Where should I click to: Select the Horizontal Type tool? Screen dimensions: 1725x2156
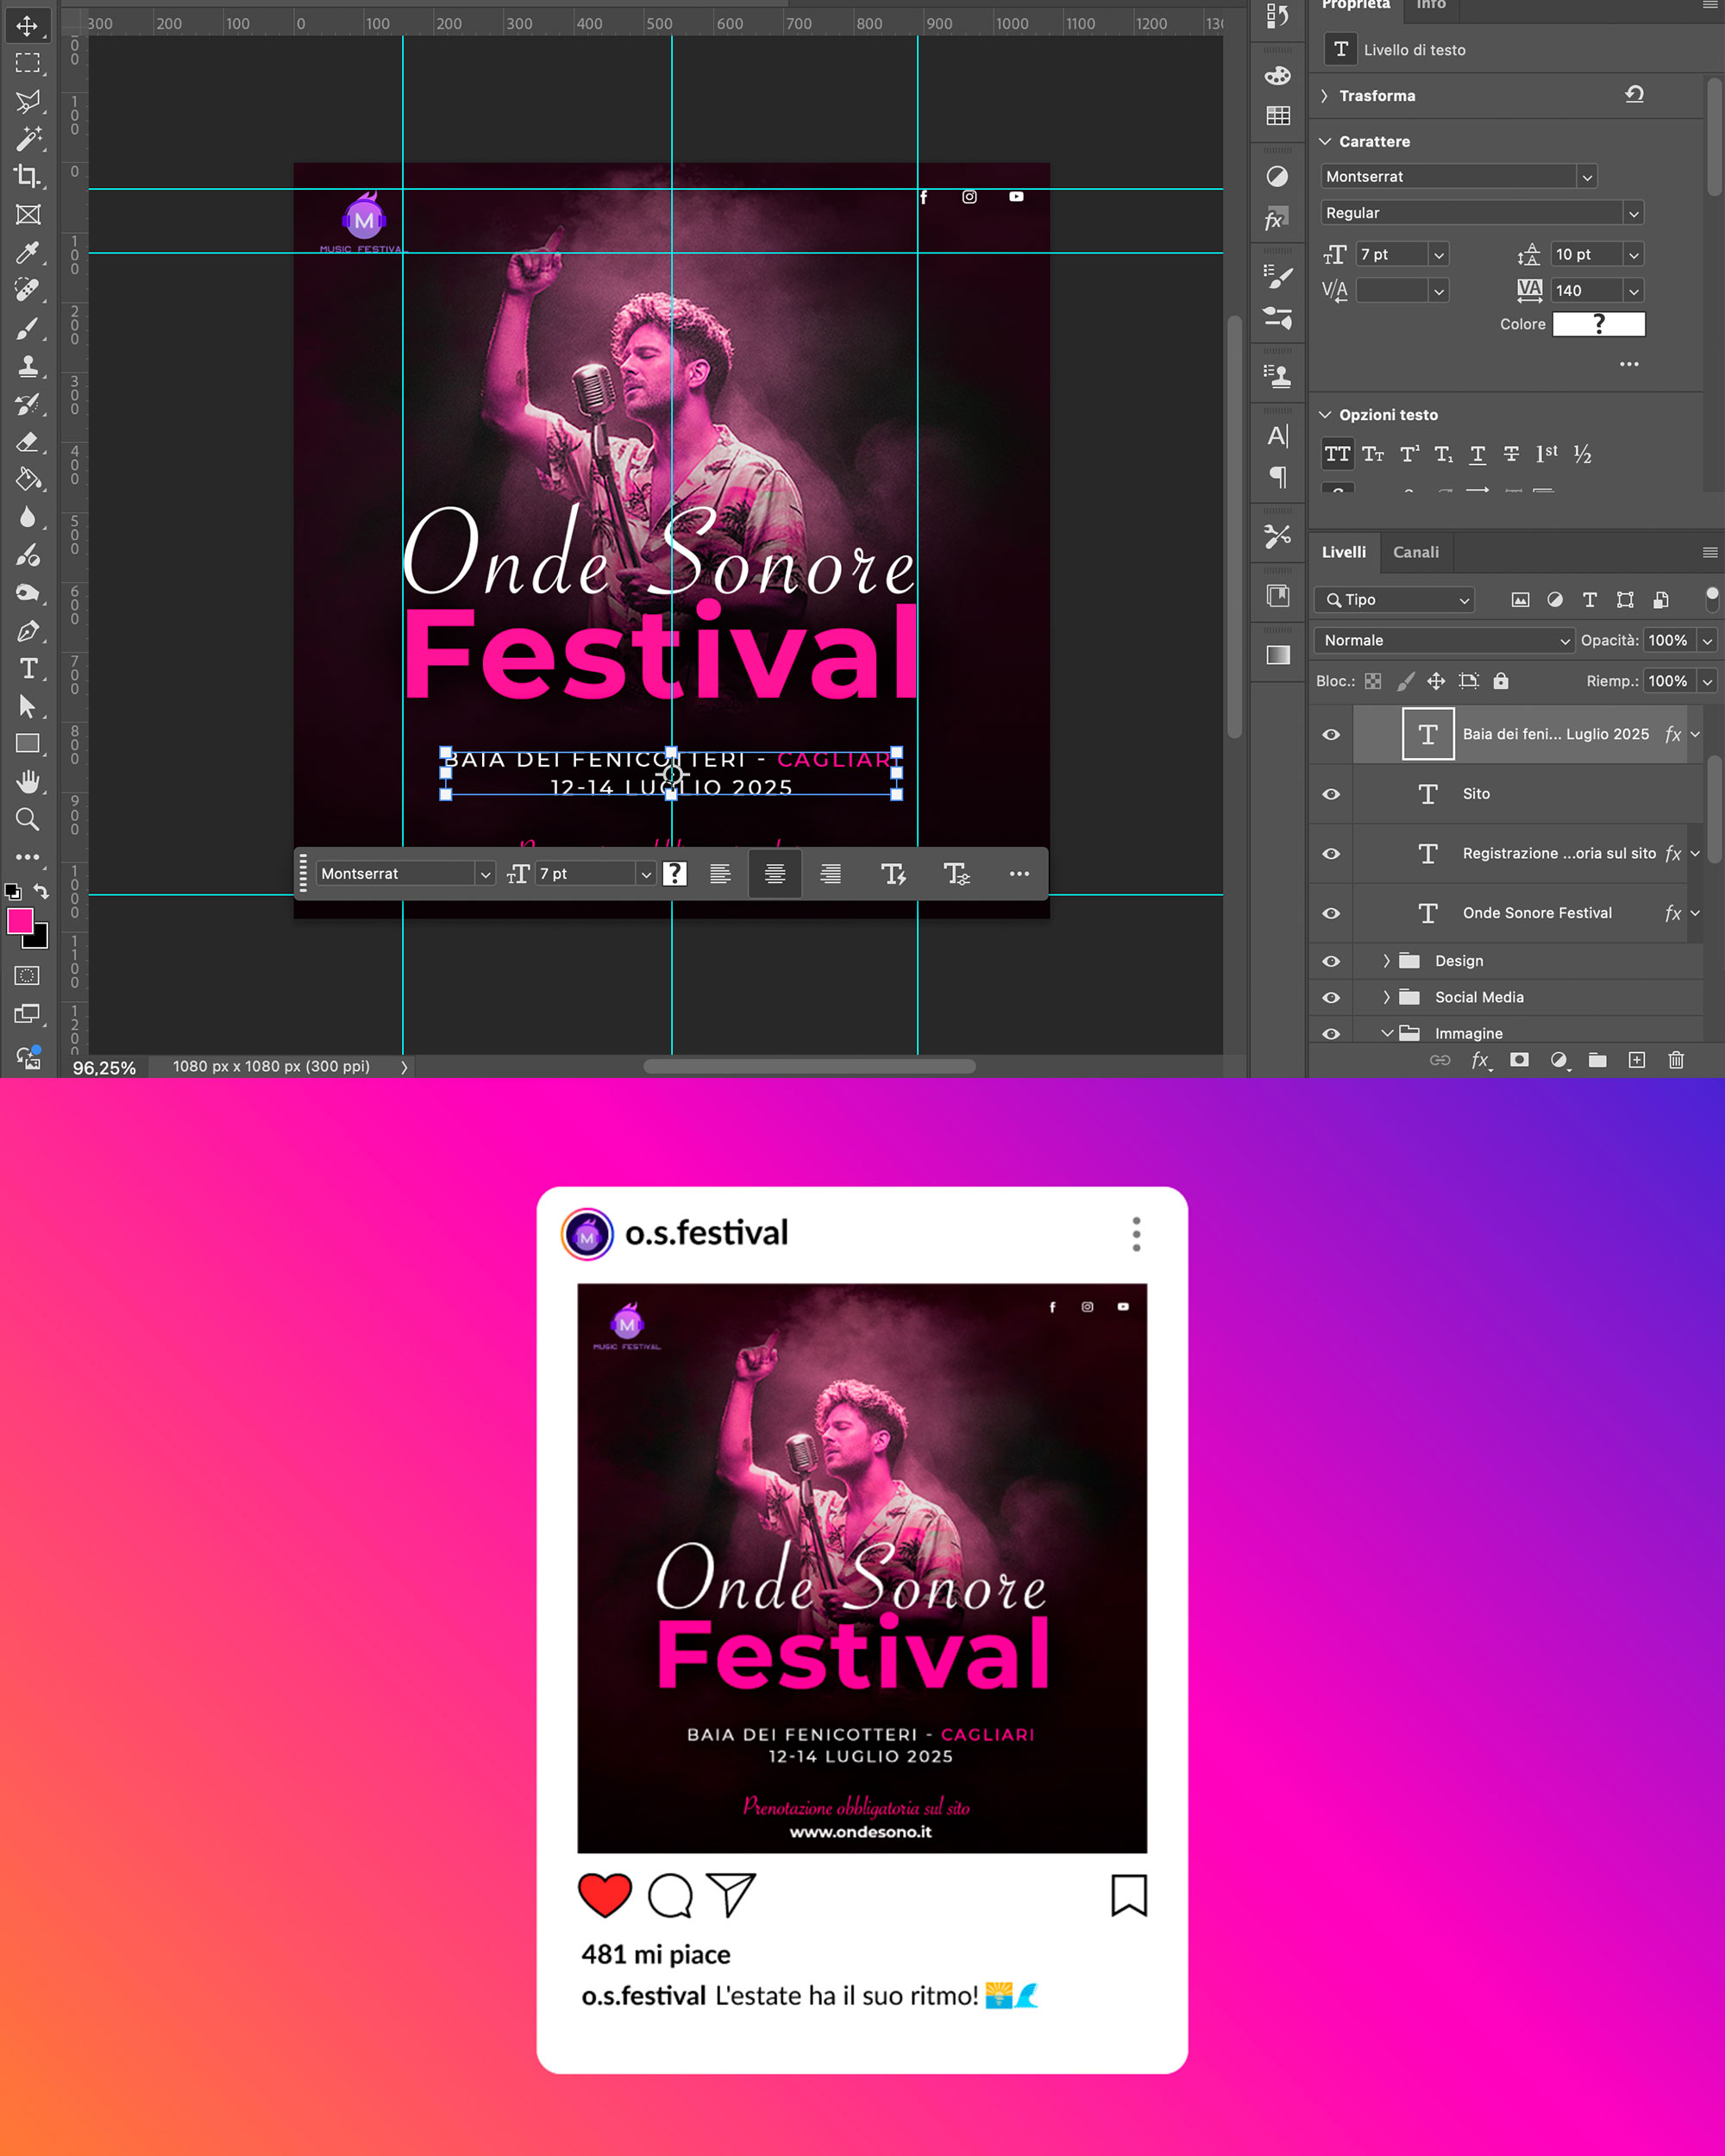coord(28,668)
